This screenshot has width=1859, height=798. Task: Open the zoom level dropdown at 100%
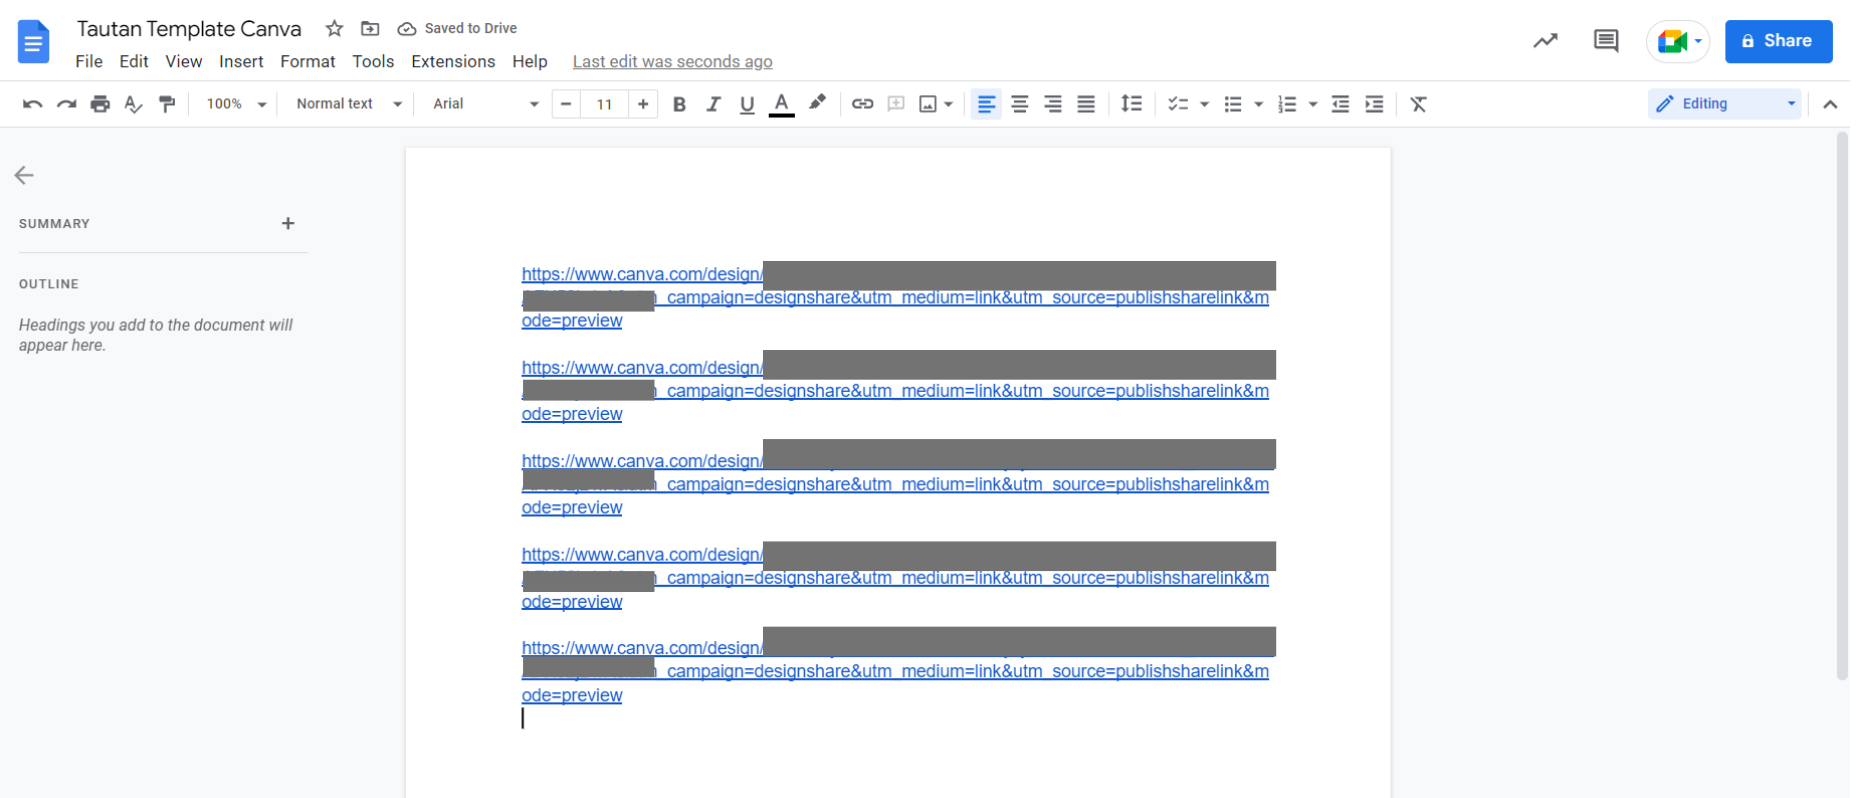[235, 104]
